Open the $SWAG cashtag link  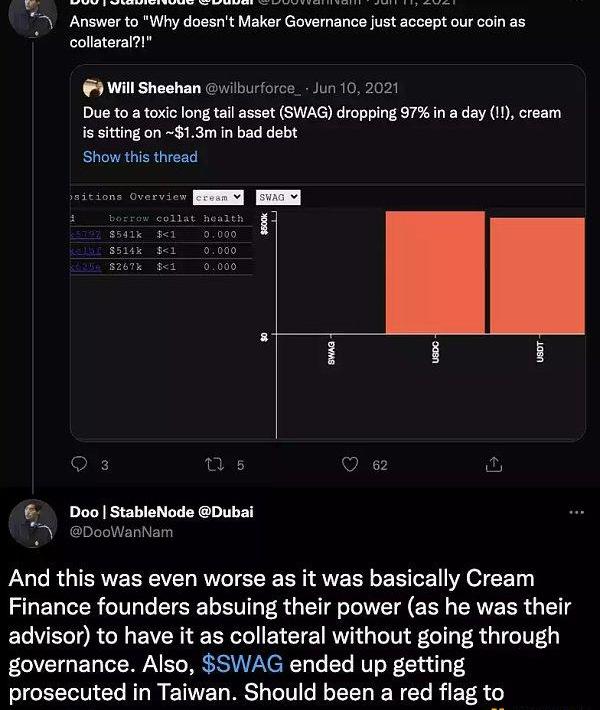coord(242,664)
